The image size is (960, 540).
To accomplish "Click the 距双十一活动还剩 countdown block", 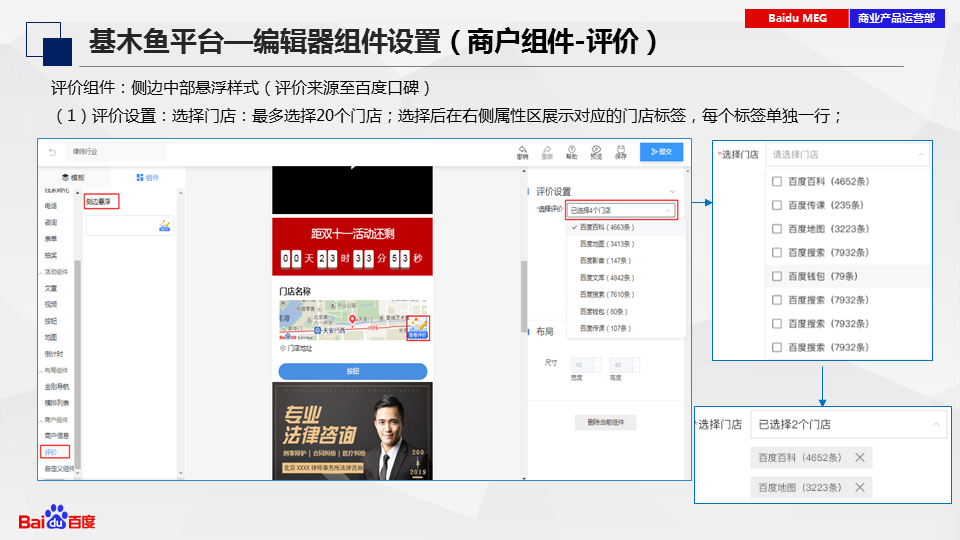I will point(353,247).
